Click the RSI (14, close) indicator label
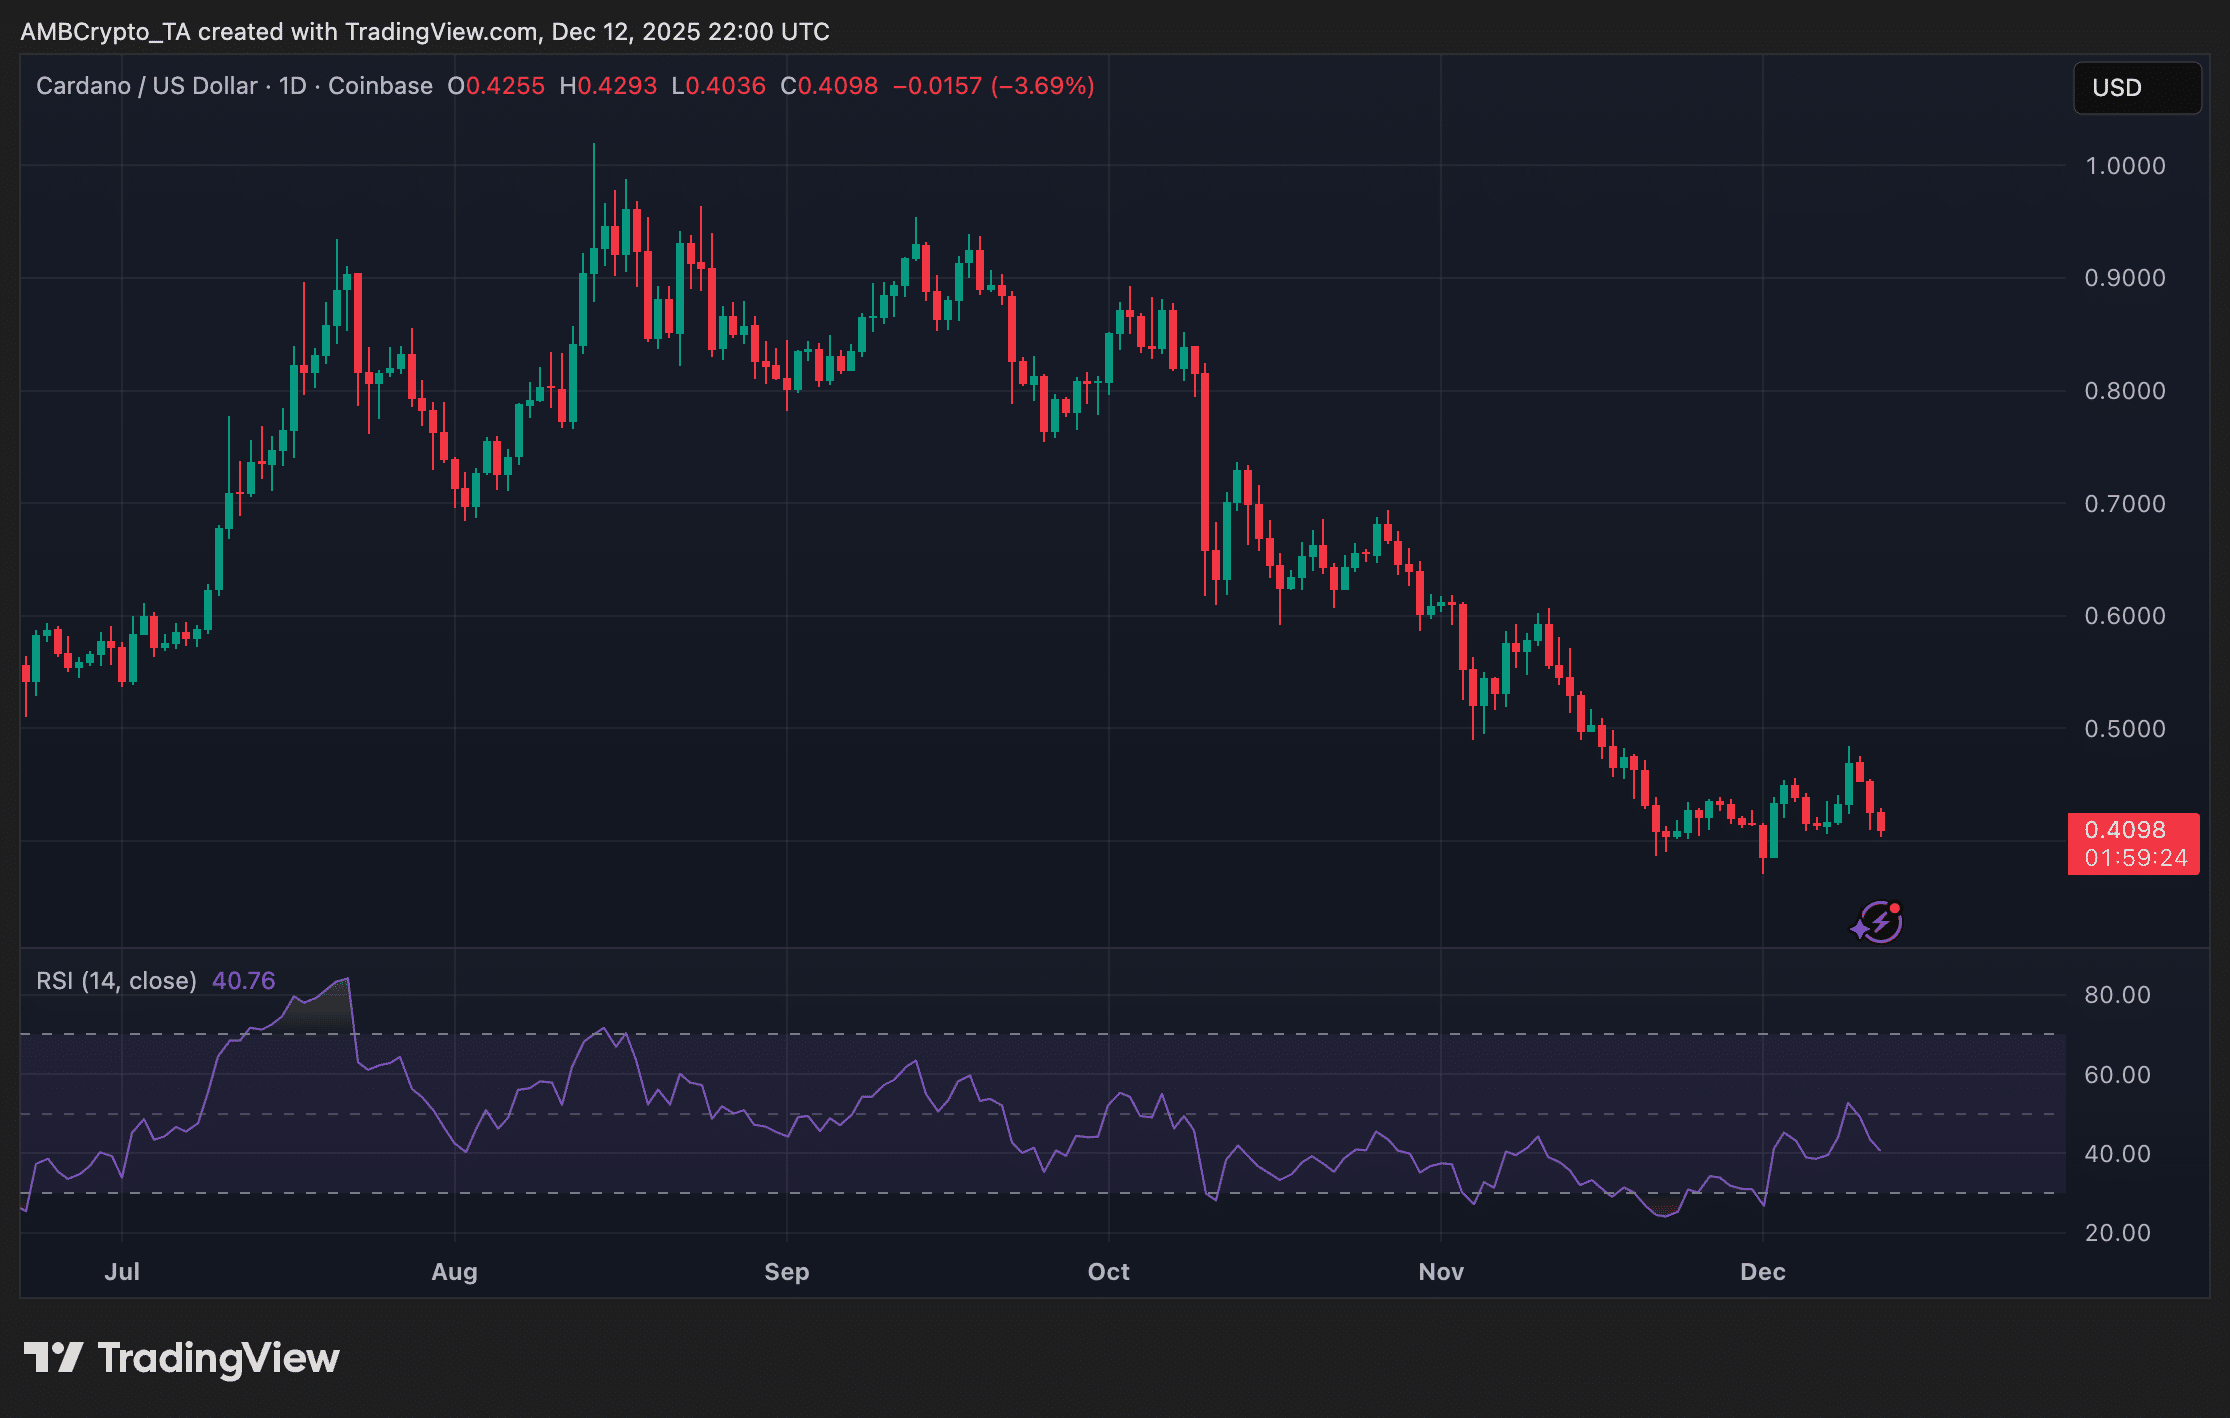Screen dimensions: 2230x1418 (x=115, y=981)
